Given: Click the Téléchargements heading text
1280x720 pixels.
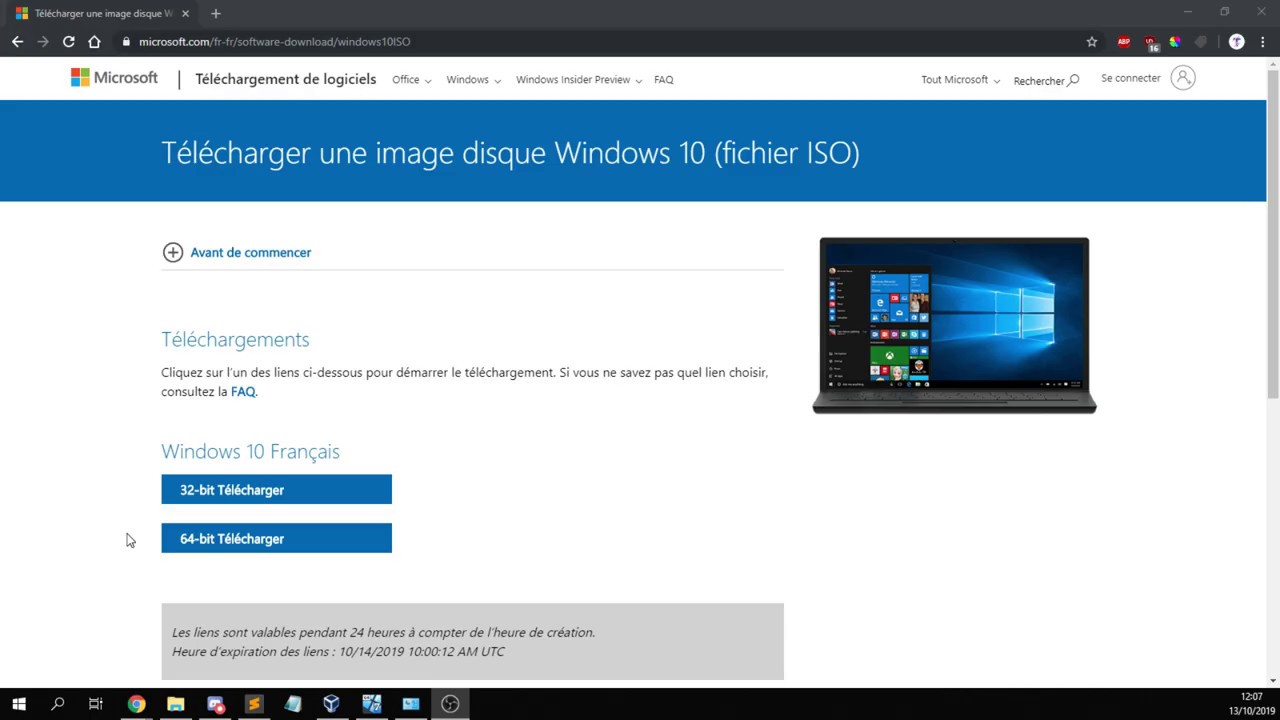Looking at the screenshot, I should 235,340.
